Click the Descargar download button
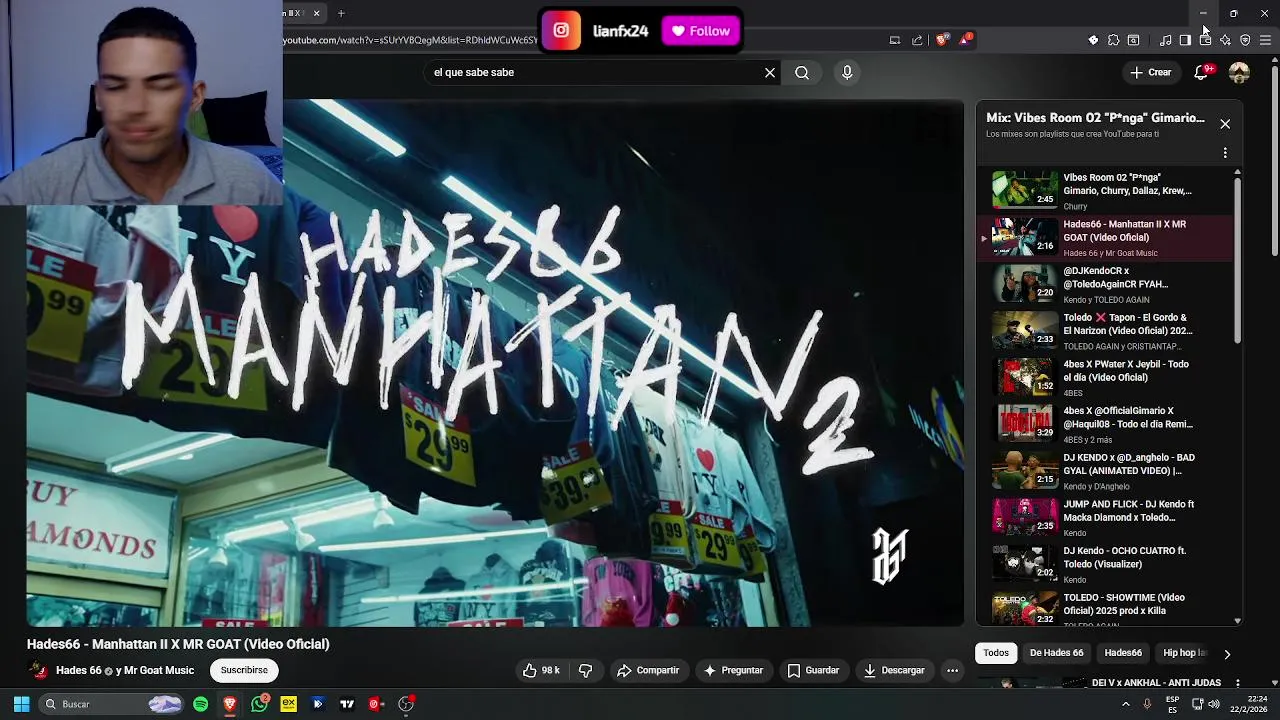Image resolution: width=1280 pixels, height=720 pixels. point(894,670)
